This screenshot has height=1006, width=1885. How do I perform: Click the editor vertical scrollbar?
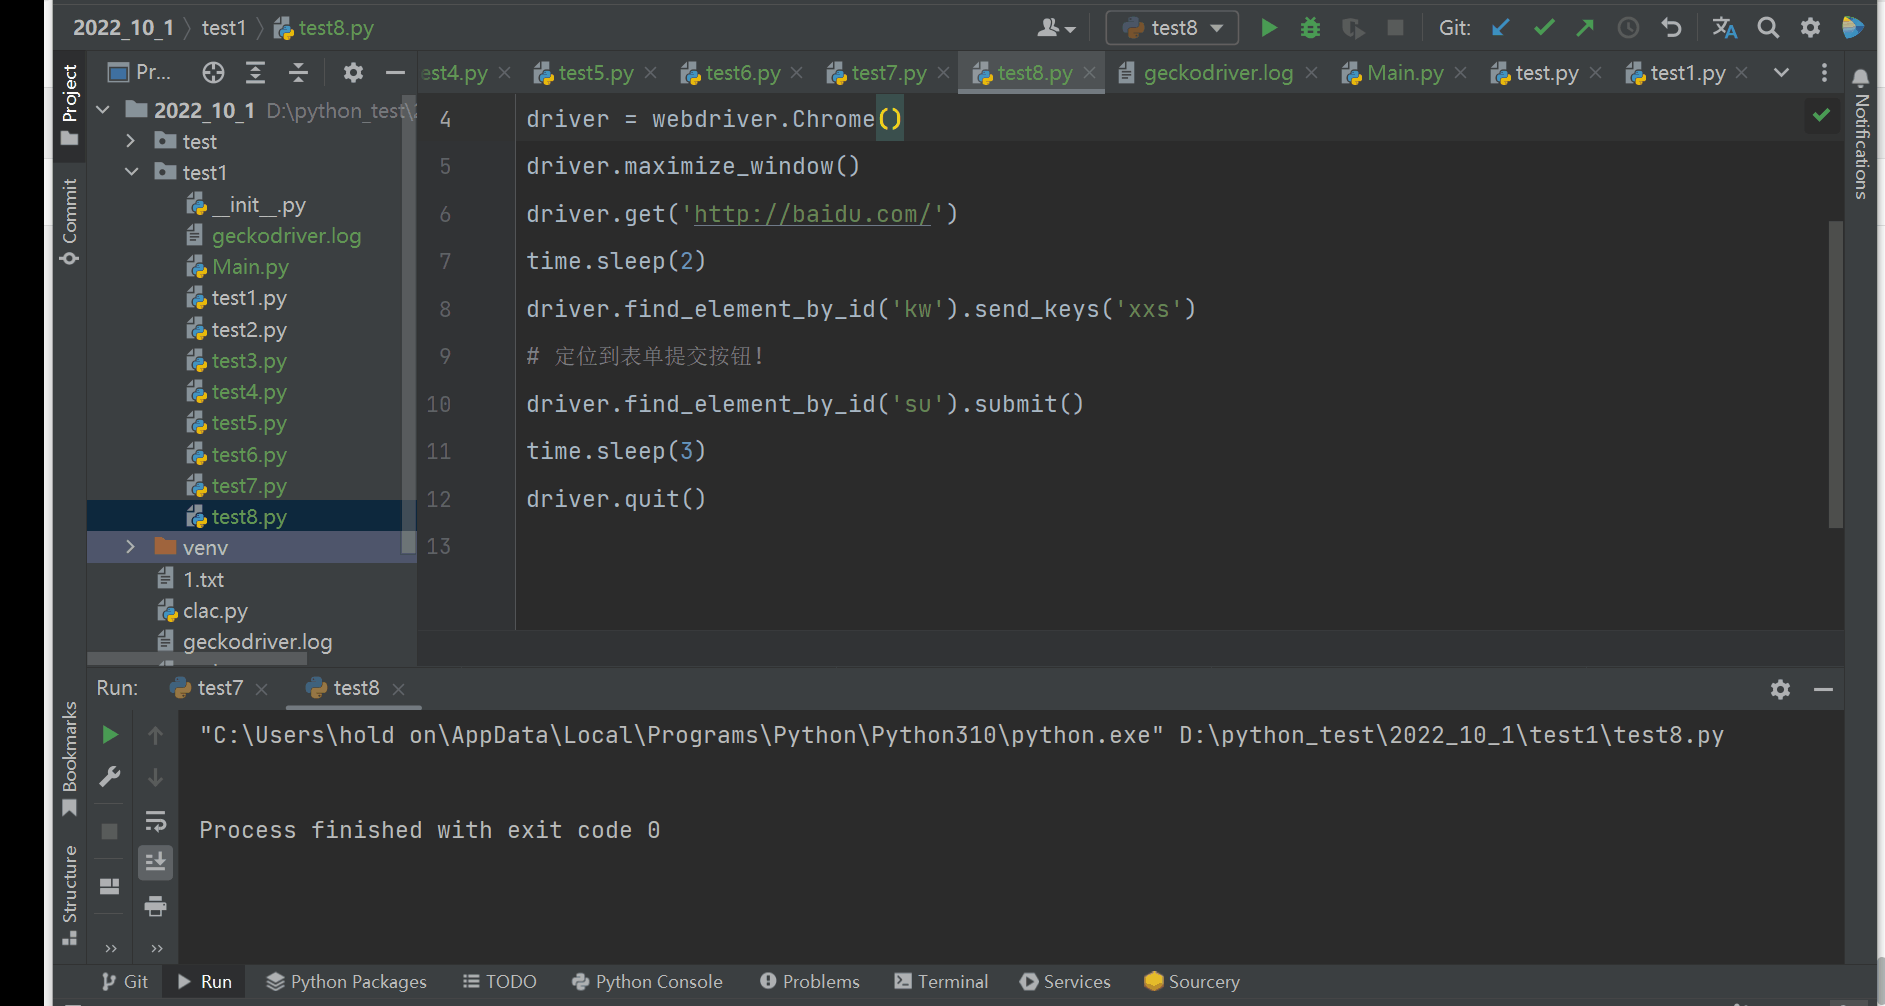coord(1835,375)
